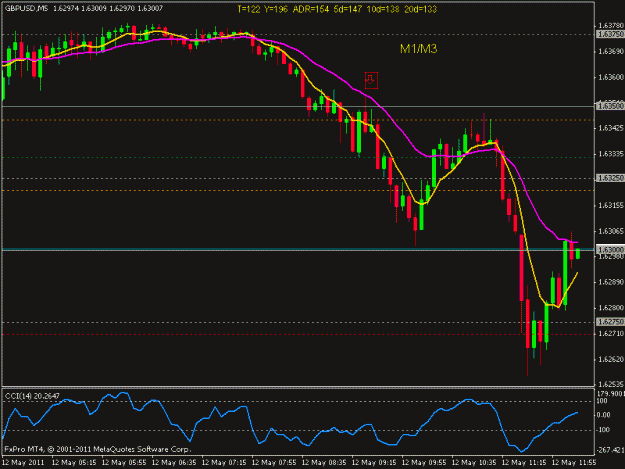Select the GBPUSD,M5 chart title text
Screen dimensions: 625x469
[x=27, y=8]
